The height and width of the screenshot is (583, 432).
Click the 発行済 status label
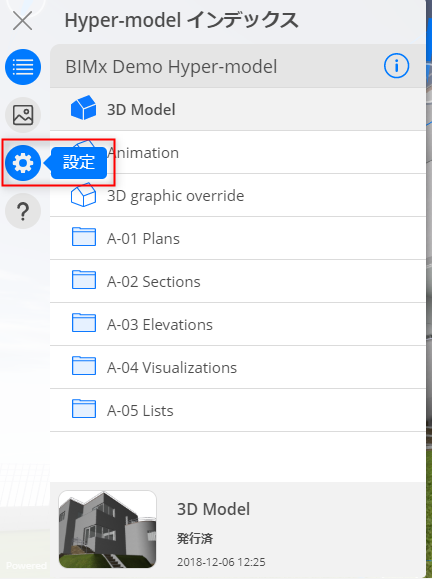point(195,538)
